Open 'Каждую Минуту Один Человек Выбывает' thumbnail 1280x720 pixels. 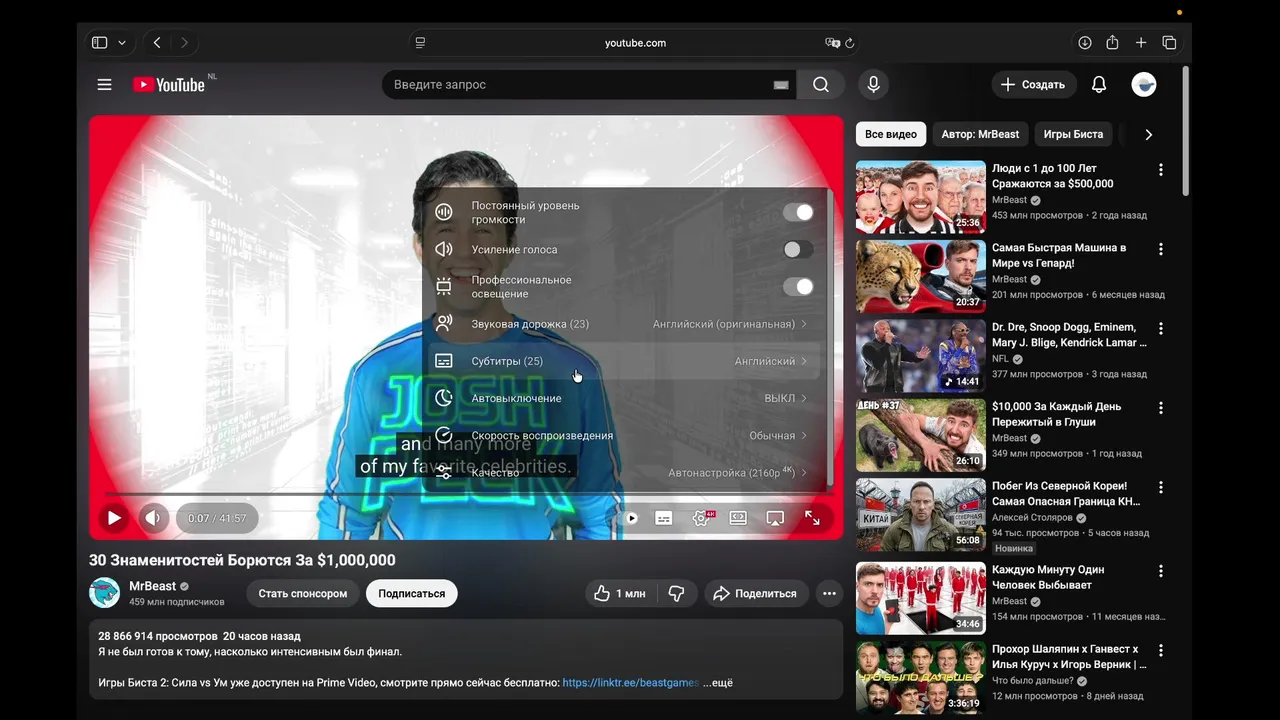921,598
